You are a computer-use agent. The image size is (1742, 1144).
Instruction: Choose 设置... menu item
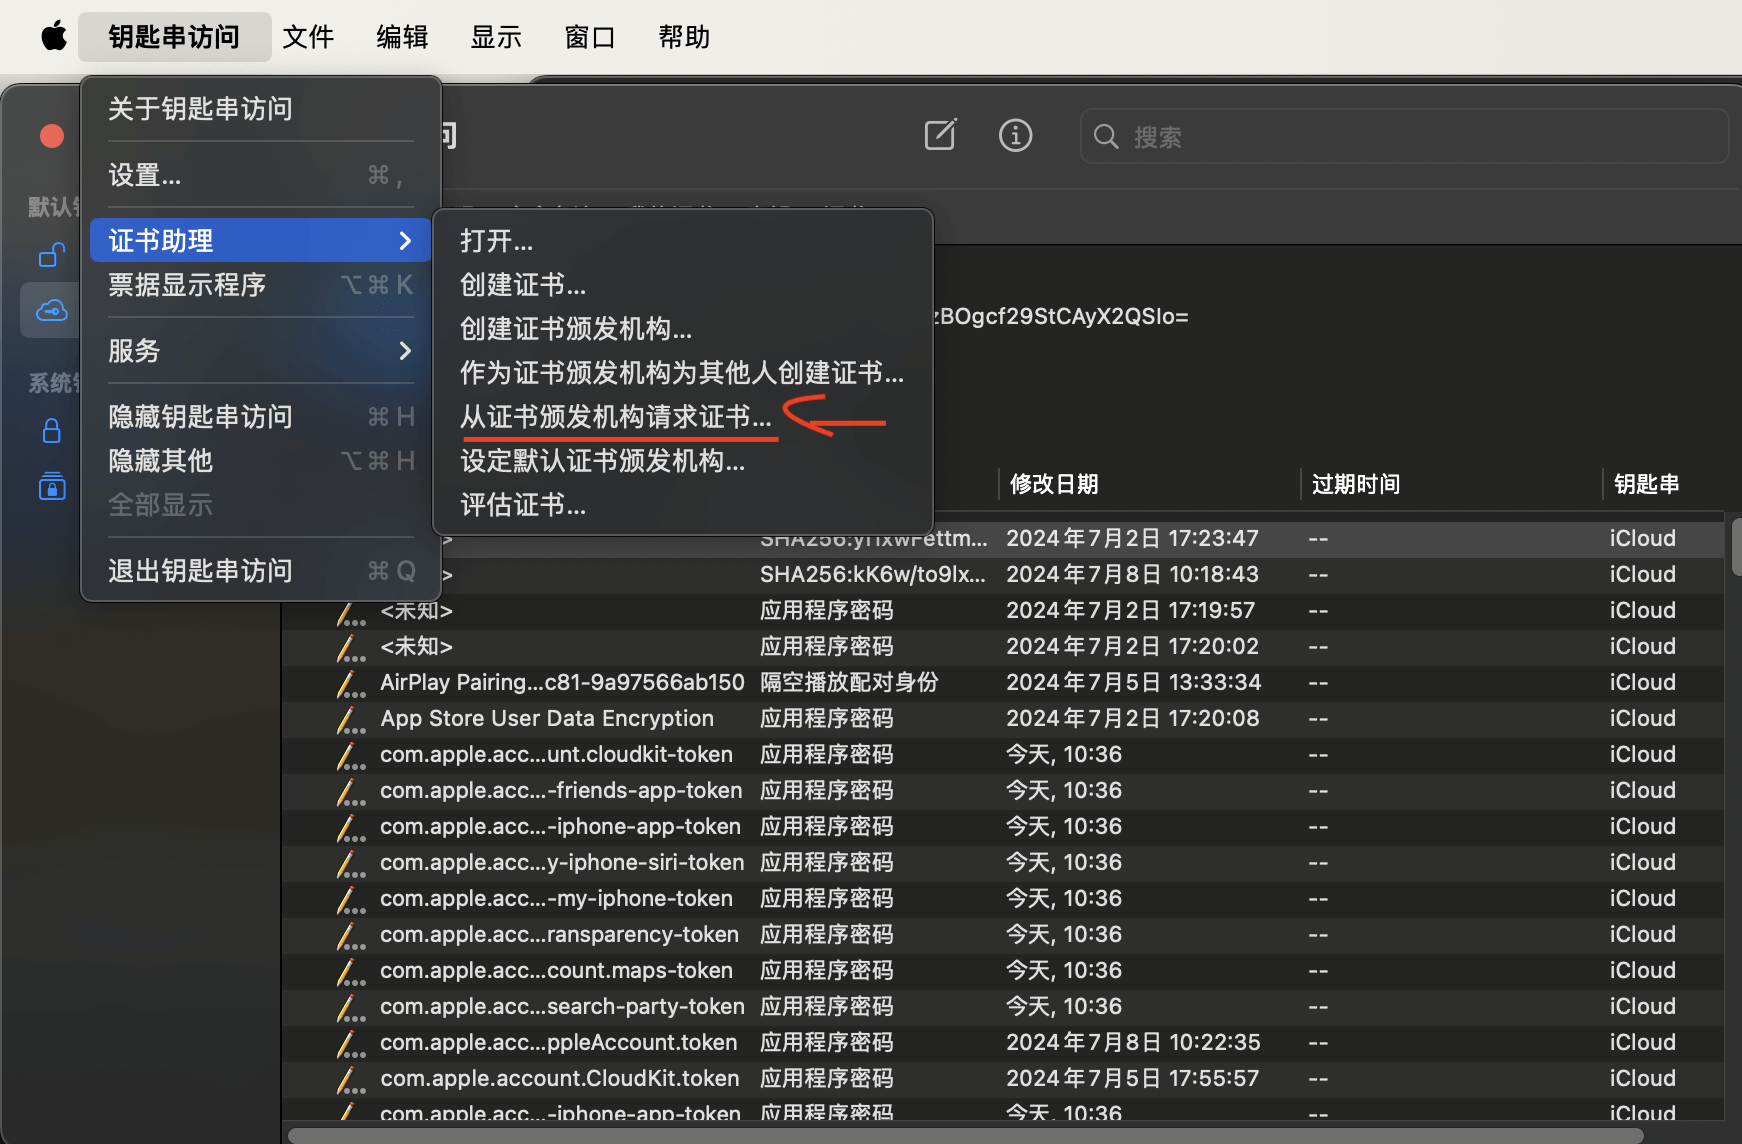pos(260,175)
